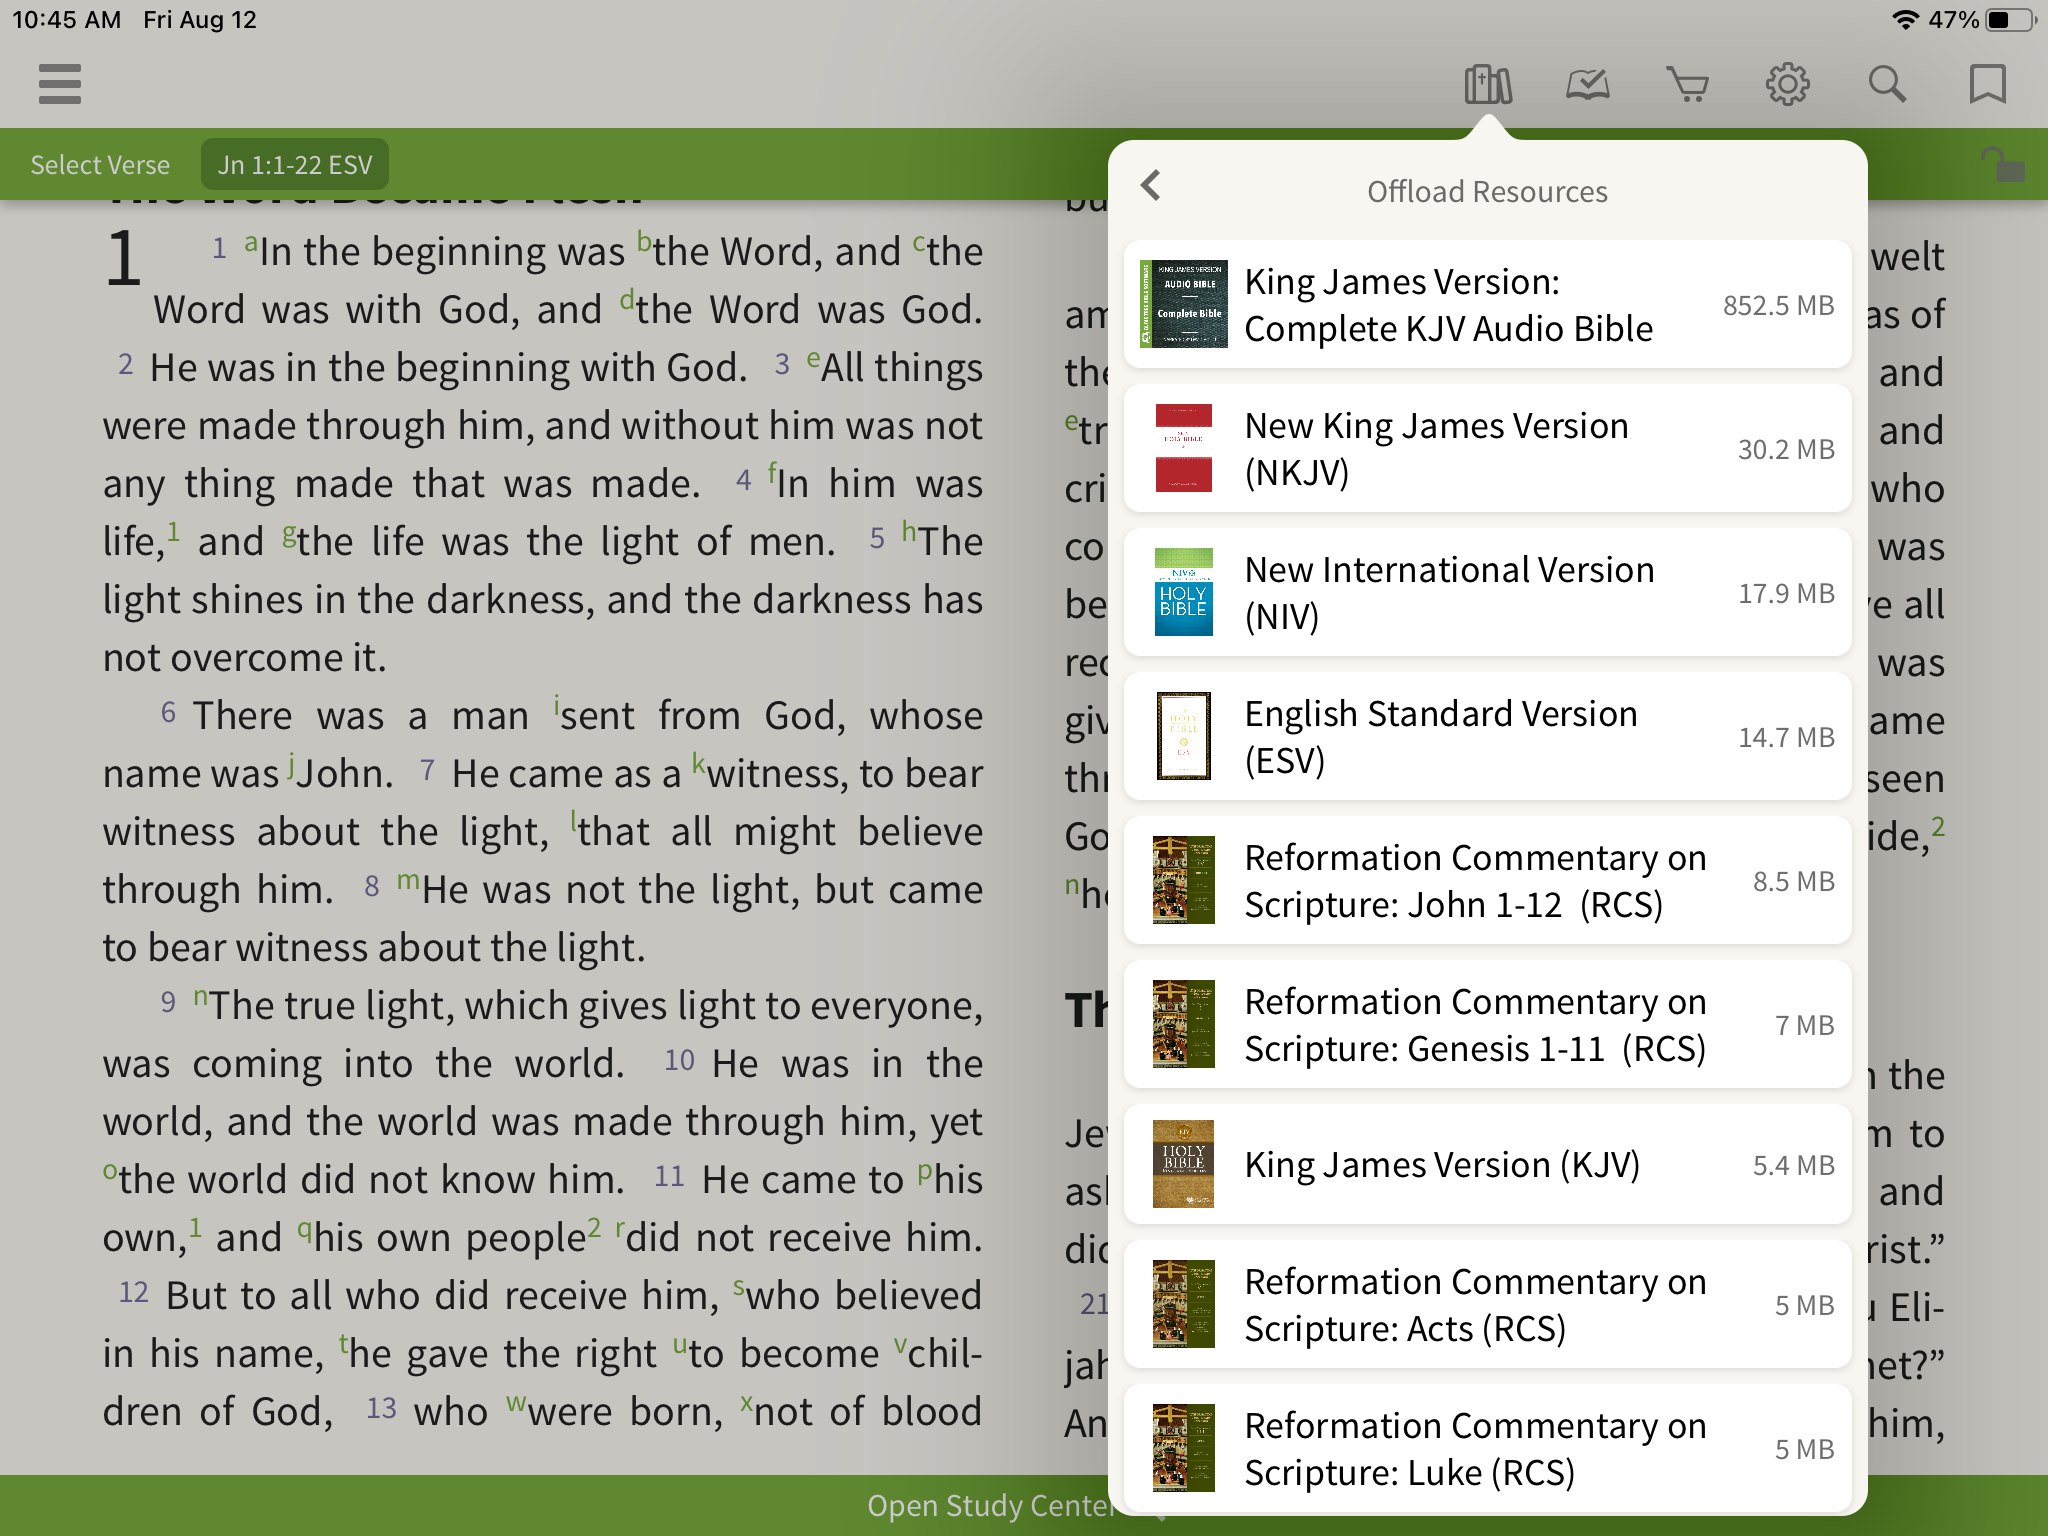Select Reformation Commentary Luke (RCS)
The height and width of the screenshot is (1536, 2048).
tap(1488, 1449)
